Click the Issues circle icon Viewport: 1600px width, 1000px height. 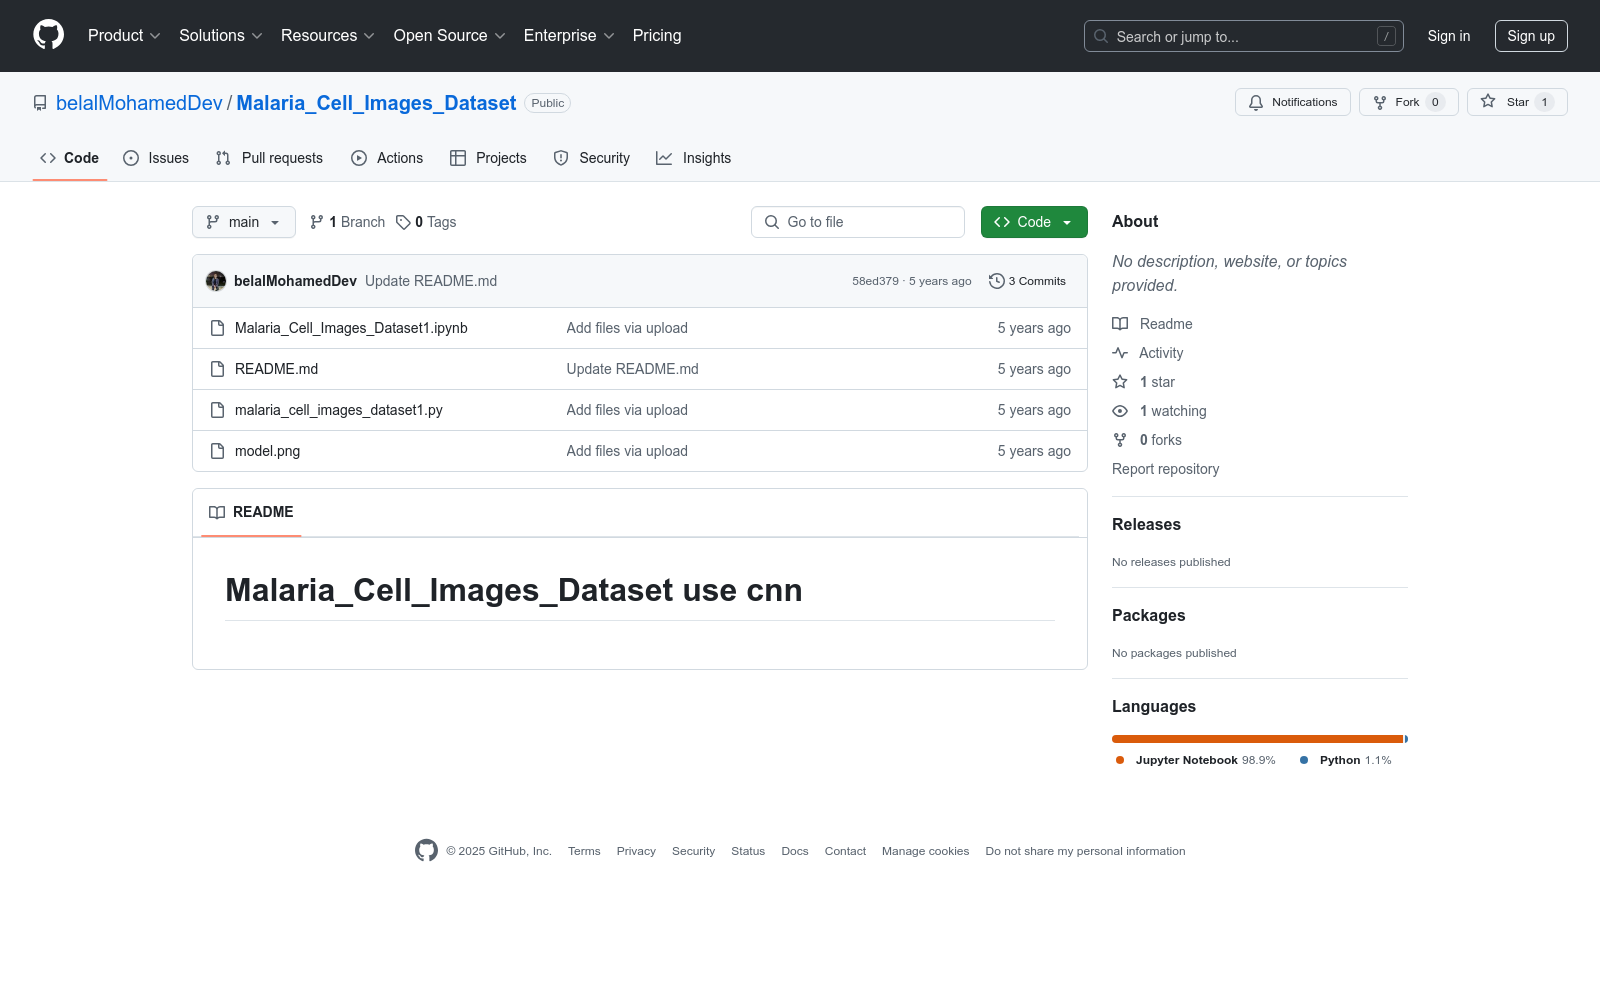pyautogui.click(x=131, y=158)
